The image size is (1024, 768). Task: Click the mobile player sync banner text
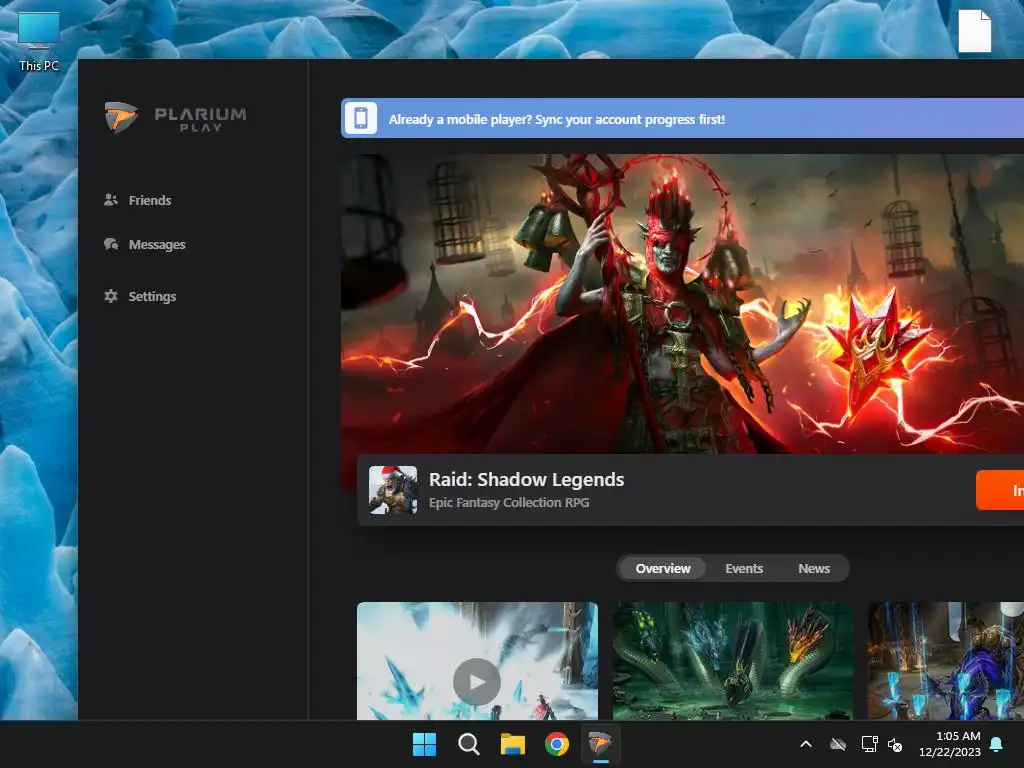tap(556, 120)
